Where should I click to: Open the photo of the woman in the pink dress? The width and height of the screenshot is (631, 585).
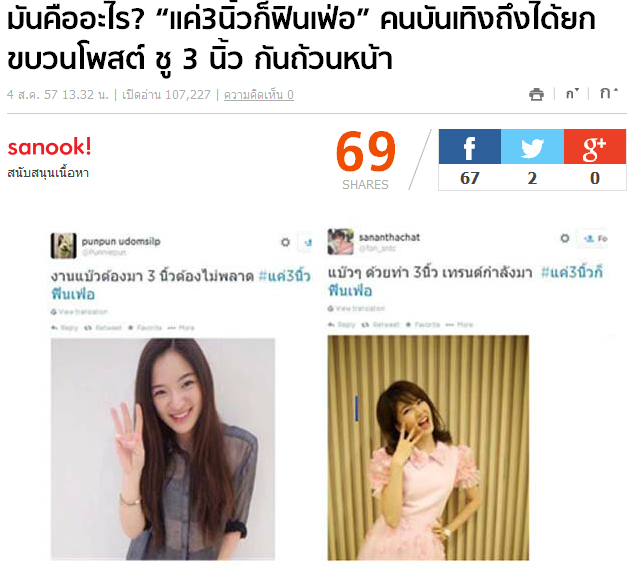coord(428,448)
